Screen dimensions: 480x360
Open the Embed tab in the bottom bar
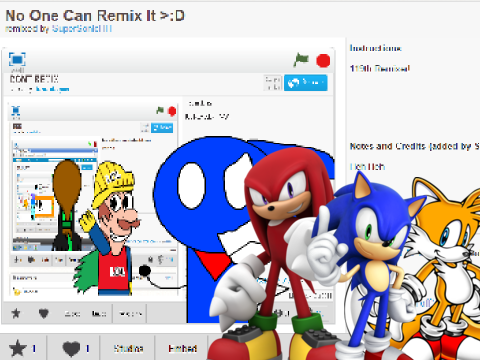[182, 349]
